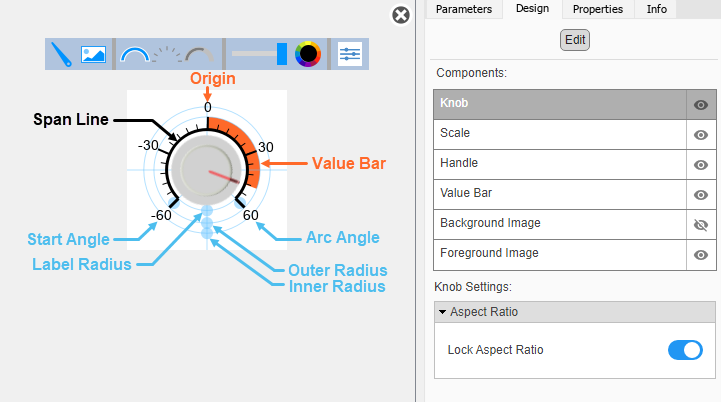Click the background image icon in toolbar
The height and width of the screenshot is (402, 721).
tap(93, 53)
